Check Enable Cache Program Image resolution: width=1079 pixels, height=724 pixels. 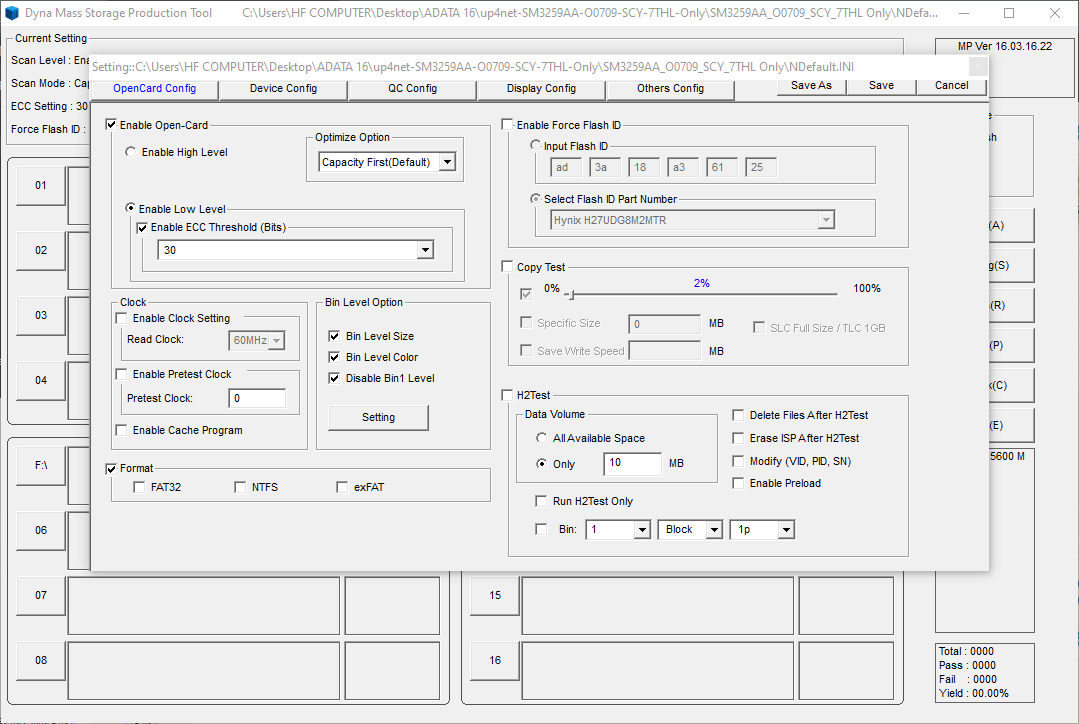[122, 430]
